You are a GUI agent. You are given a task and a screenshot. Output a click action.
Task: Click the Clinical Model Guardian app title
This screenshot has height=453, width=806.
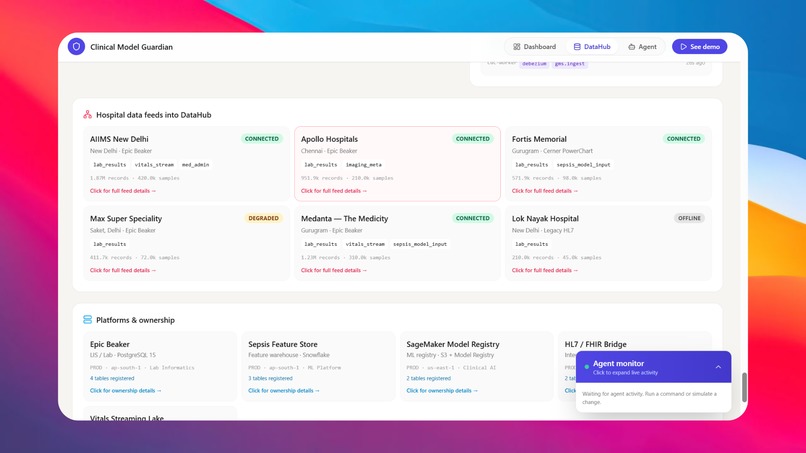(x=132, y=47)
